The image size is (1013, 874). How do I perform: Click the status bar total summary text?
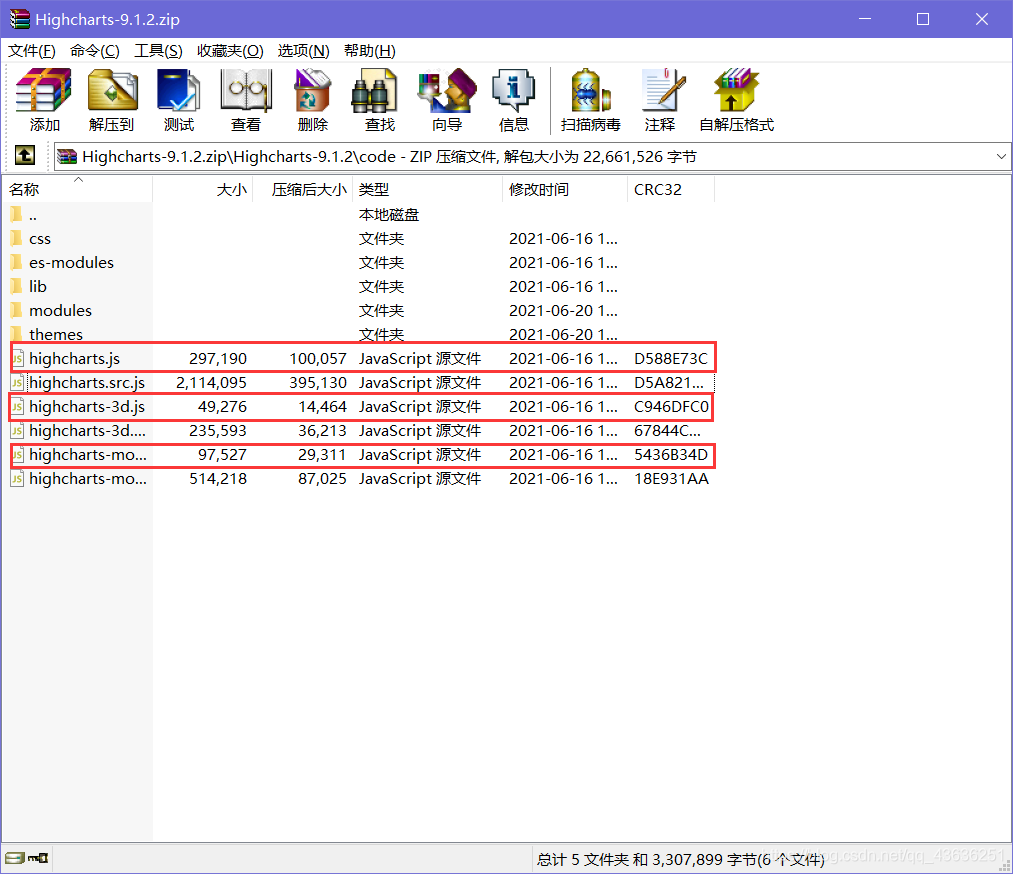(680, 859)
